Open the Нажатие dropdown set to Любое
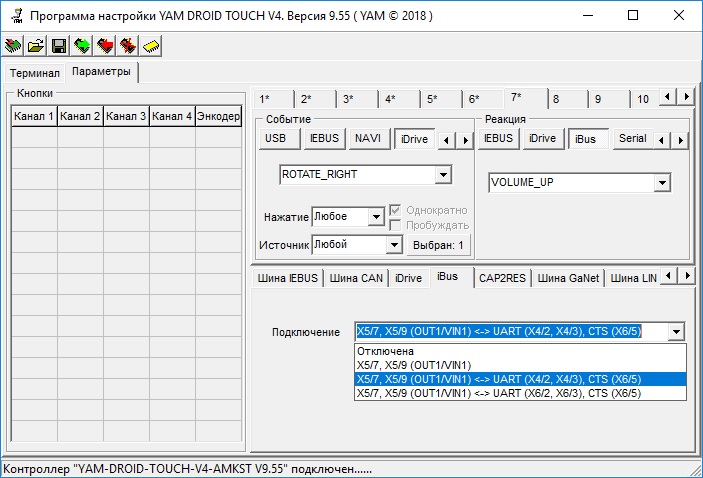This screenshot has height=478, width=703. (x=376, y=217)
